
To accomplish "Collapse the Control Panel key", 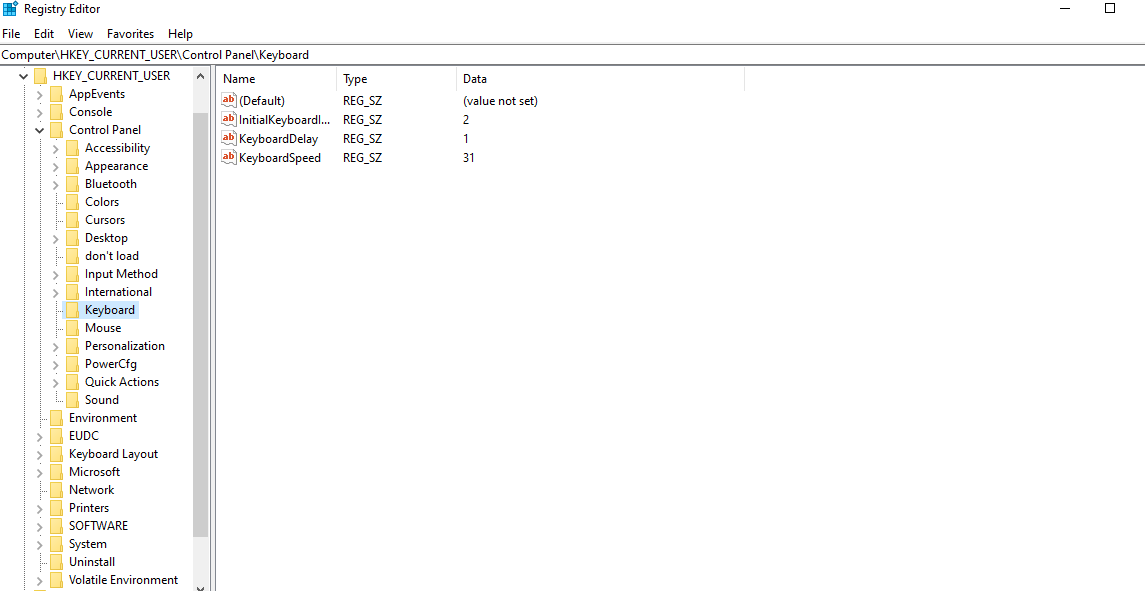I will click(x=39, y=130).
